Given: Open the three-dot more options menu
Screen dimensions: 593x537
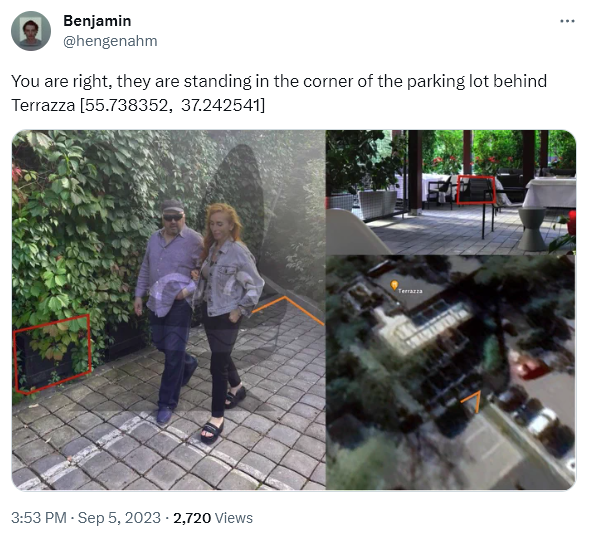Looking at the screenshot, I should [567, 21].
